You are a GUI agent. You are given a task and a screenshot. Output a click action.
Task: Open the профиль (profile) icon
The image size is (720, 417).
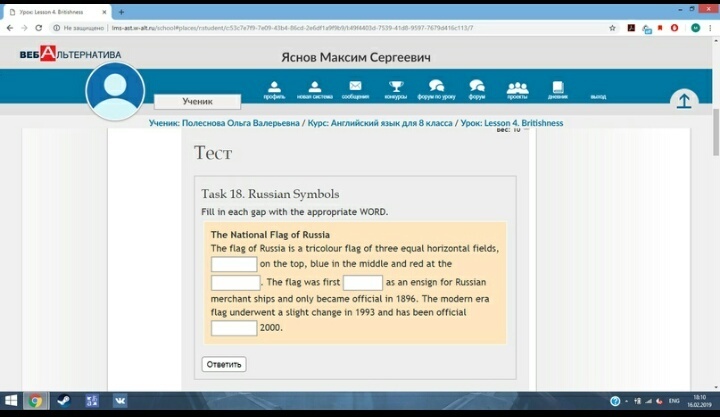point(274,89)
